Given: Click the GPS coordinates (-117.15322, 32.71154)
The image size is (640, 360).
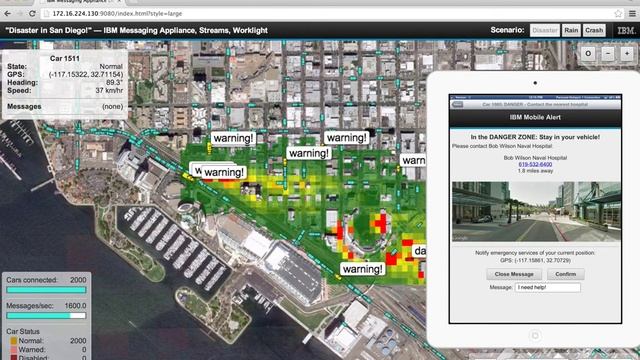Looking at the screenshot, I should pyautogui.click(x=86, y=74).
